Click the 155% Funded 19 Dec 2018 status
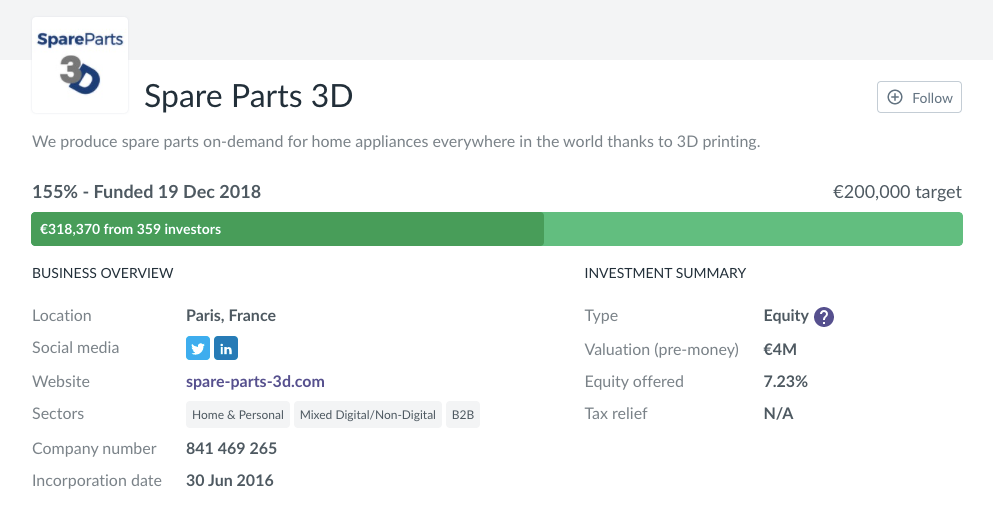The image size is (993, 509). (146, 192)
